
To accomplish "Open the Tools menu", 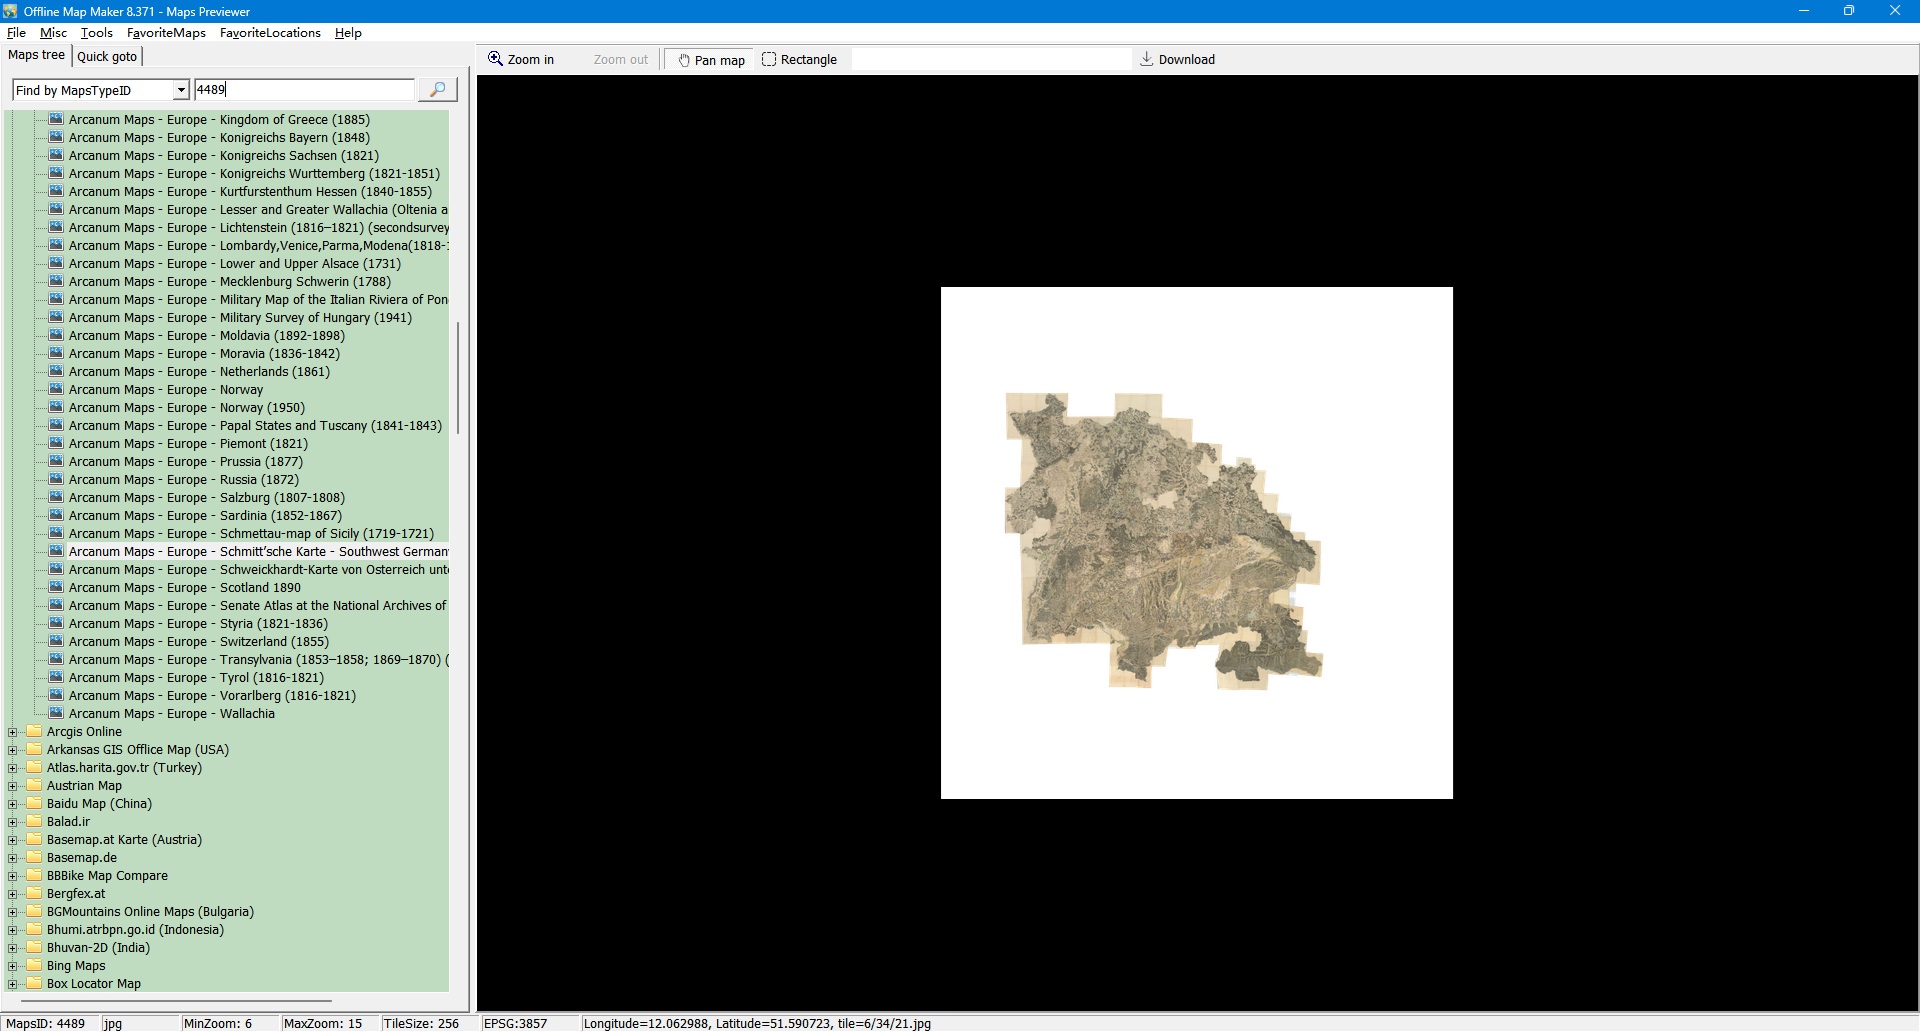I will click(x=96, y=33).
